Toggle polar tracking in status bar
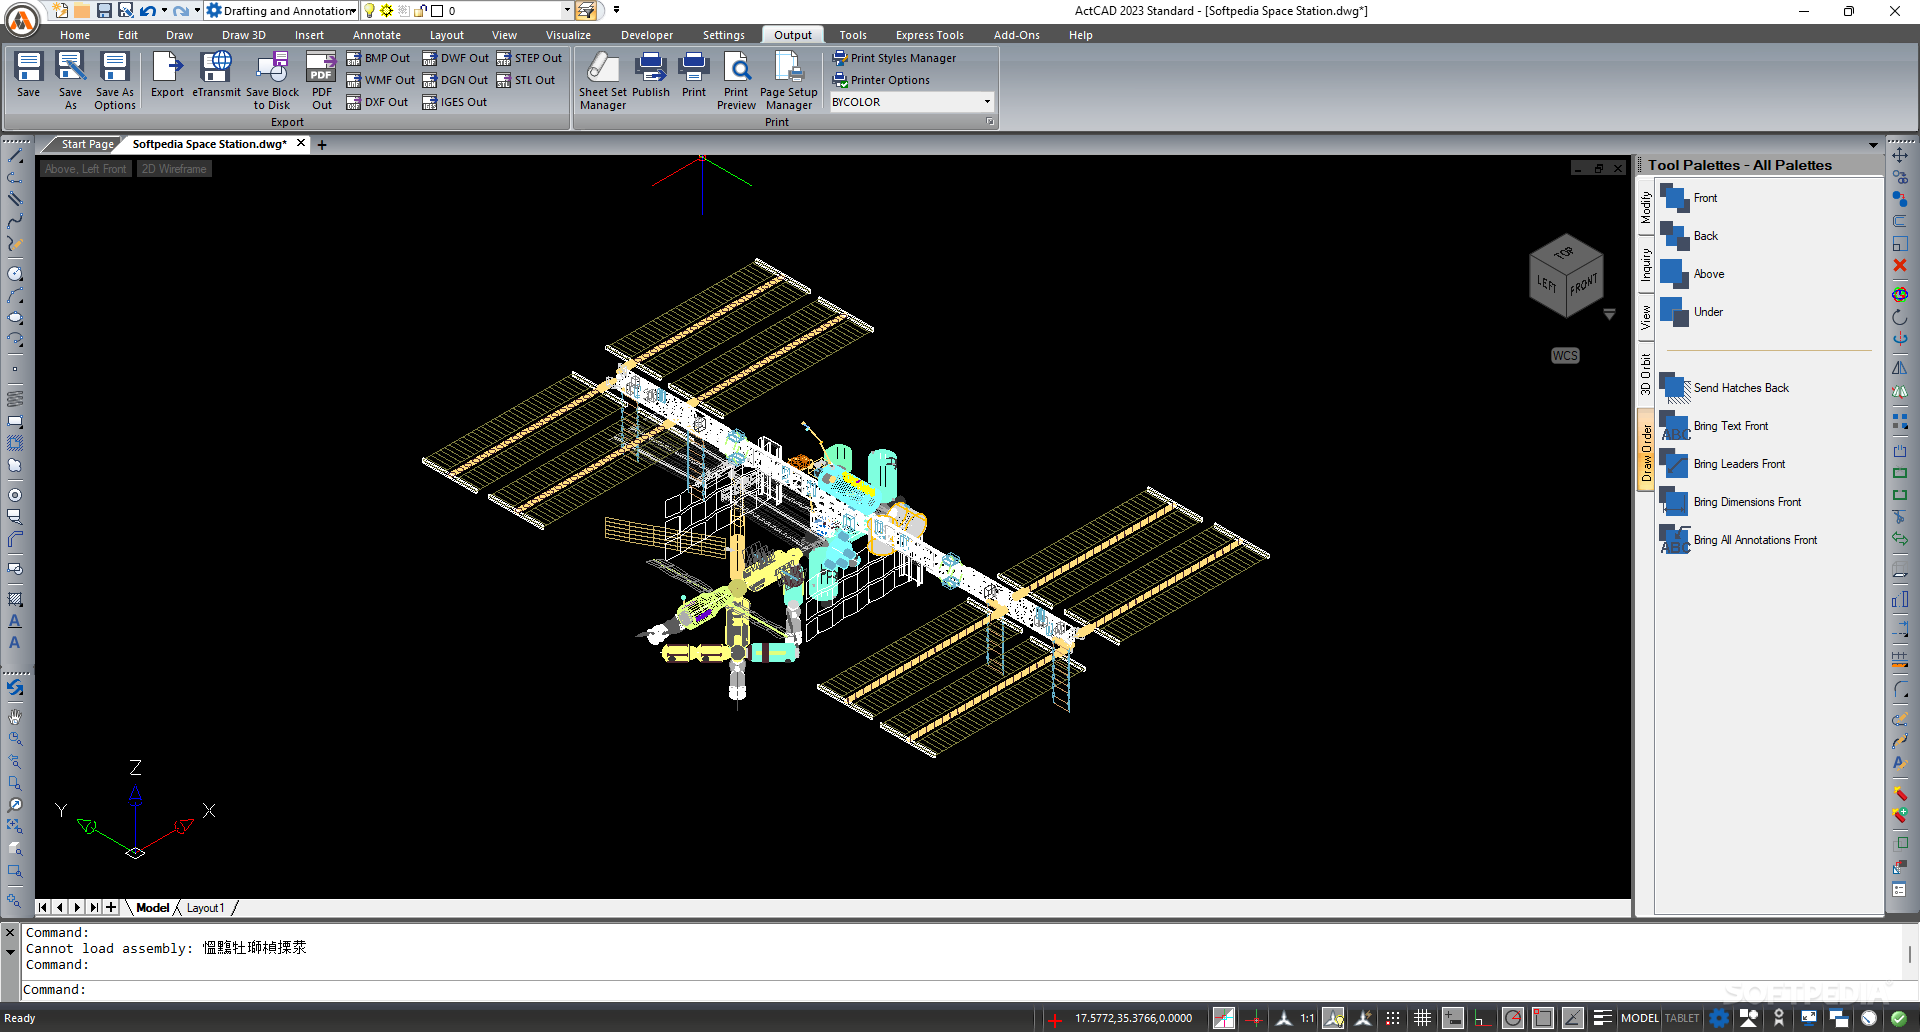 coord(1513,1018)
